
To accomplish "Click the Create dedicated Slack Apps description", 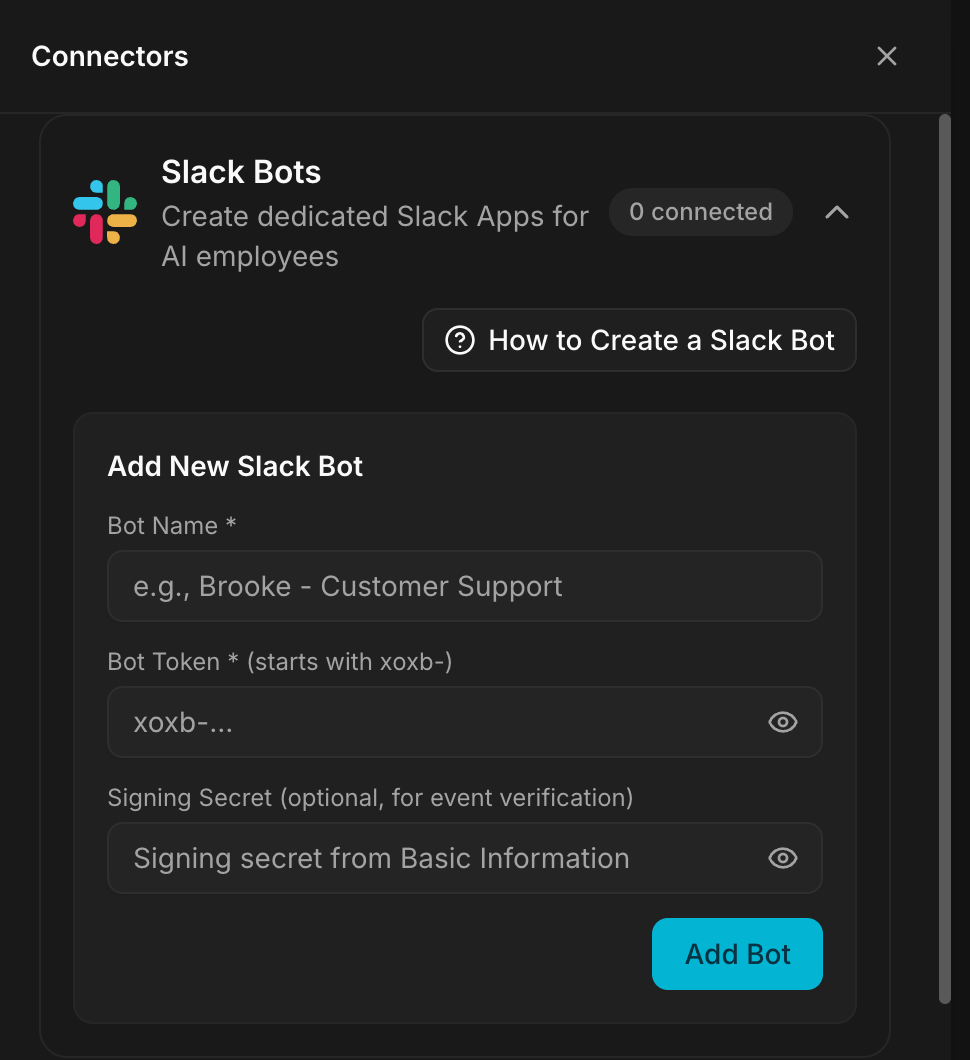I will pyautogui.click(x=375, y=237).
